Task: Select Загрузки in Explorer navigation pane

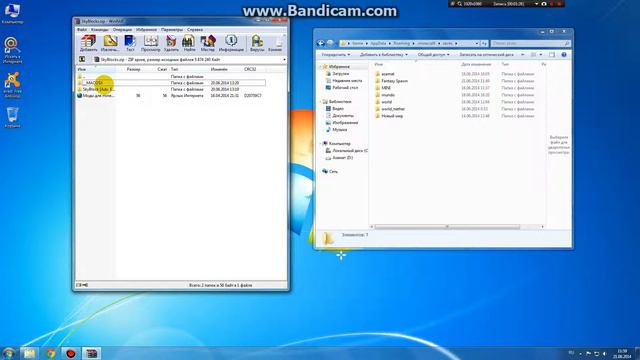Action: [340, 74]
